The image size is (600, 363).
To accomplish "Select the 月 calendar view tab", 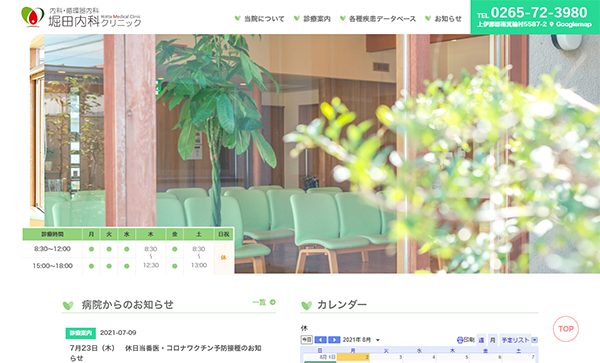I will 492,340.
